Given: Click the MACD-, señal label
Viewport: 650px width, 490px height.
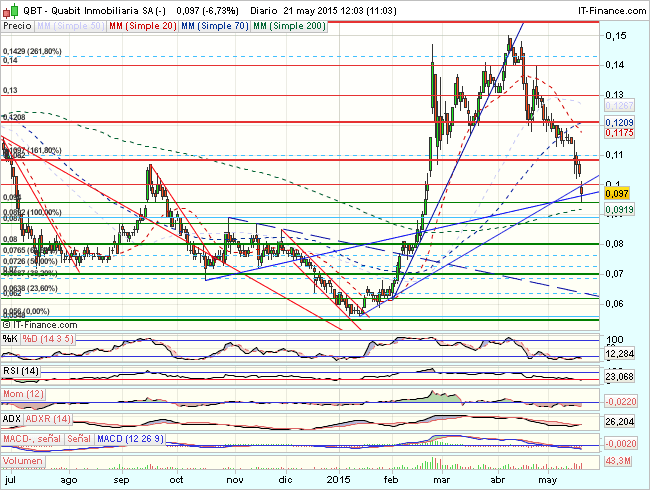Looking at the screenshot, I should point(32,439).
